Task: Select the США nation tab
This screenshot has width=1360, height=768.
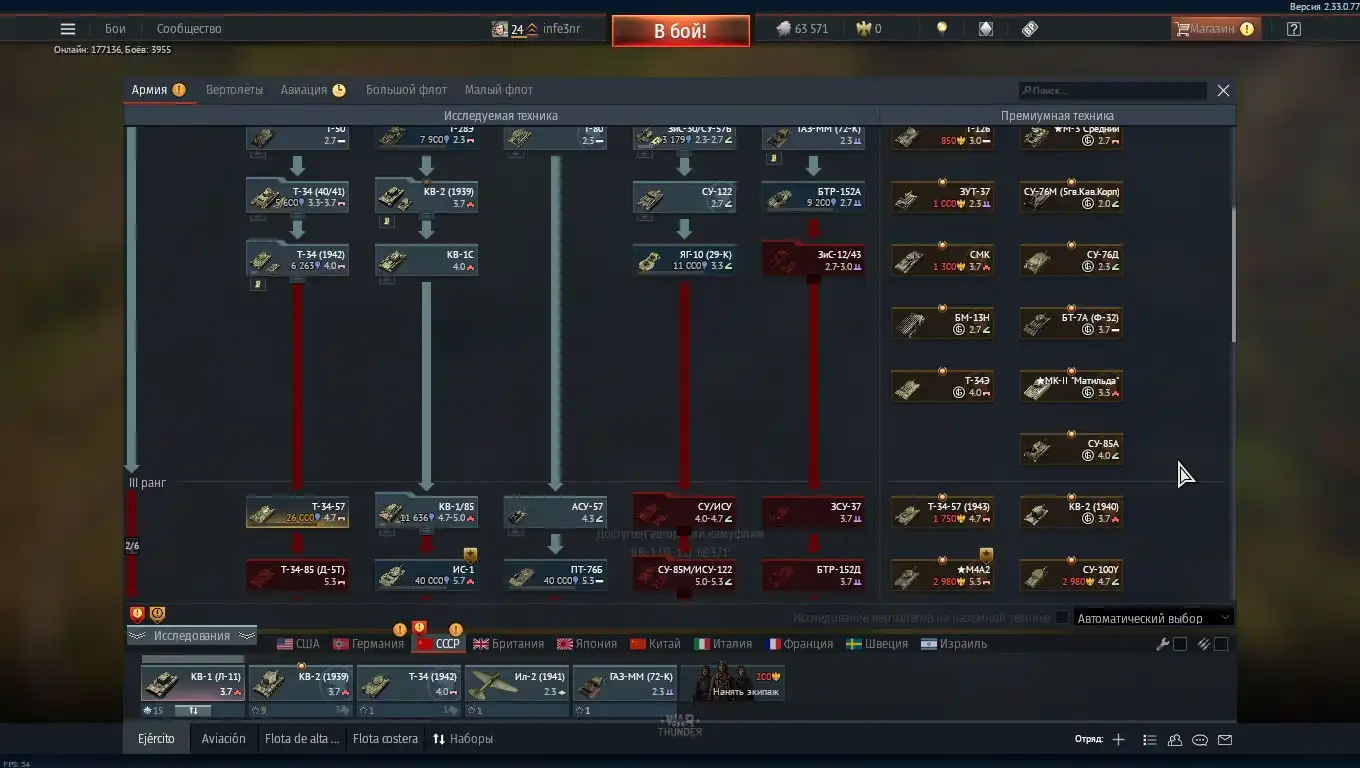Action: click(298, 644)
